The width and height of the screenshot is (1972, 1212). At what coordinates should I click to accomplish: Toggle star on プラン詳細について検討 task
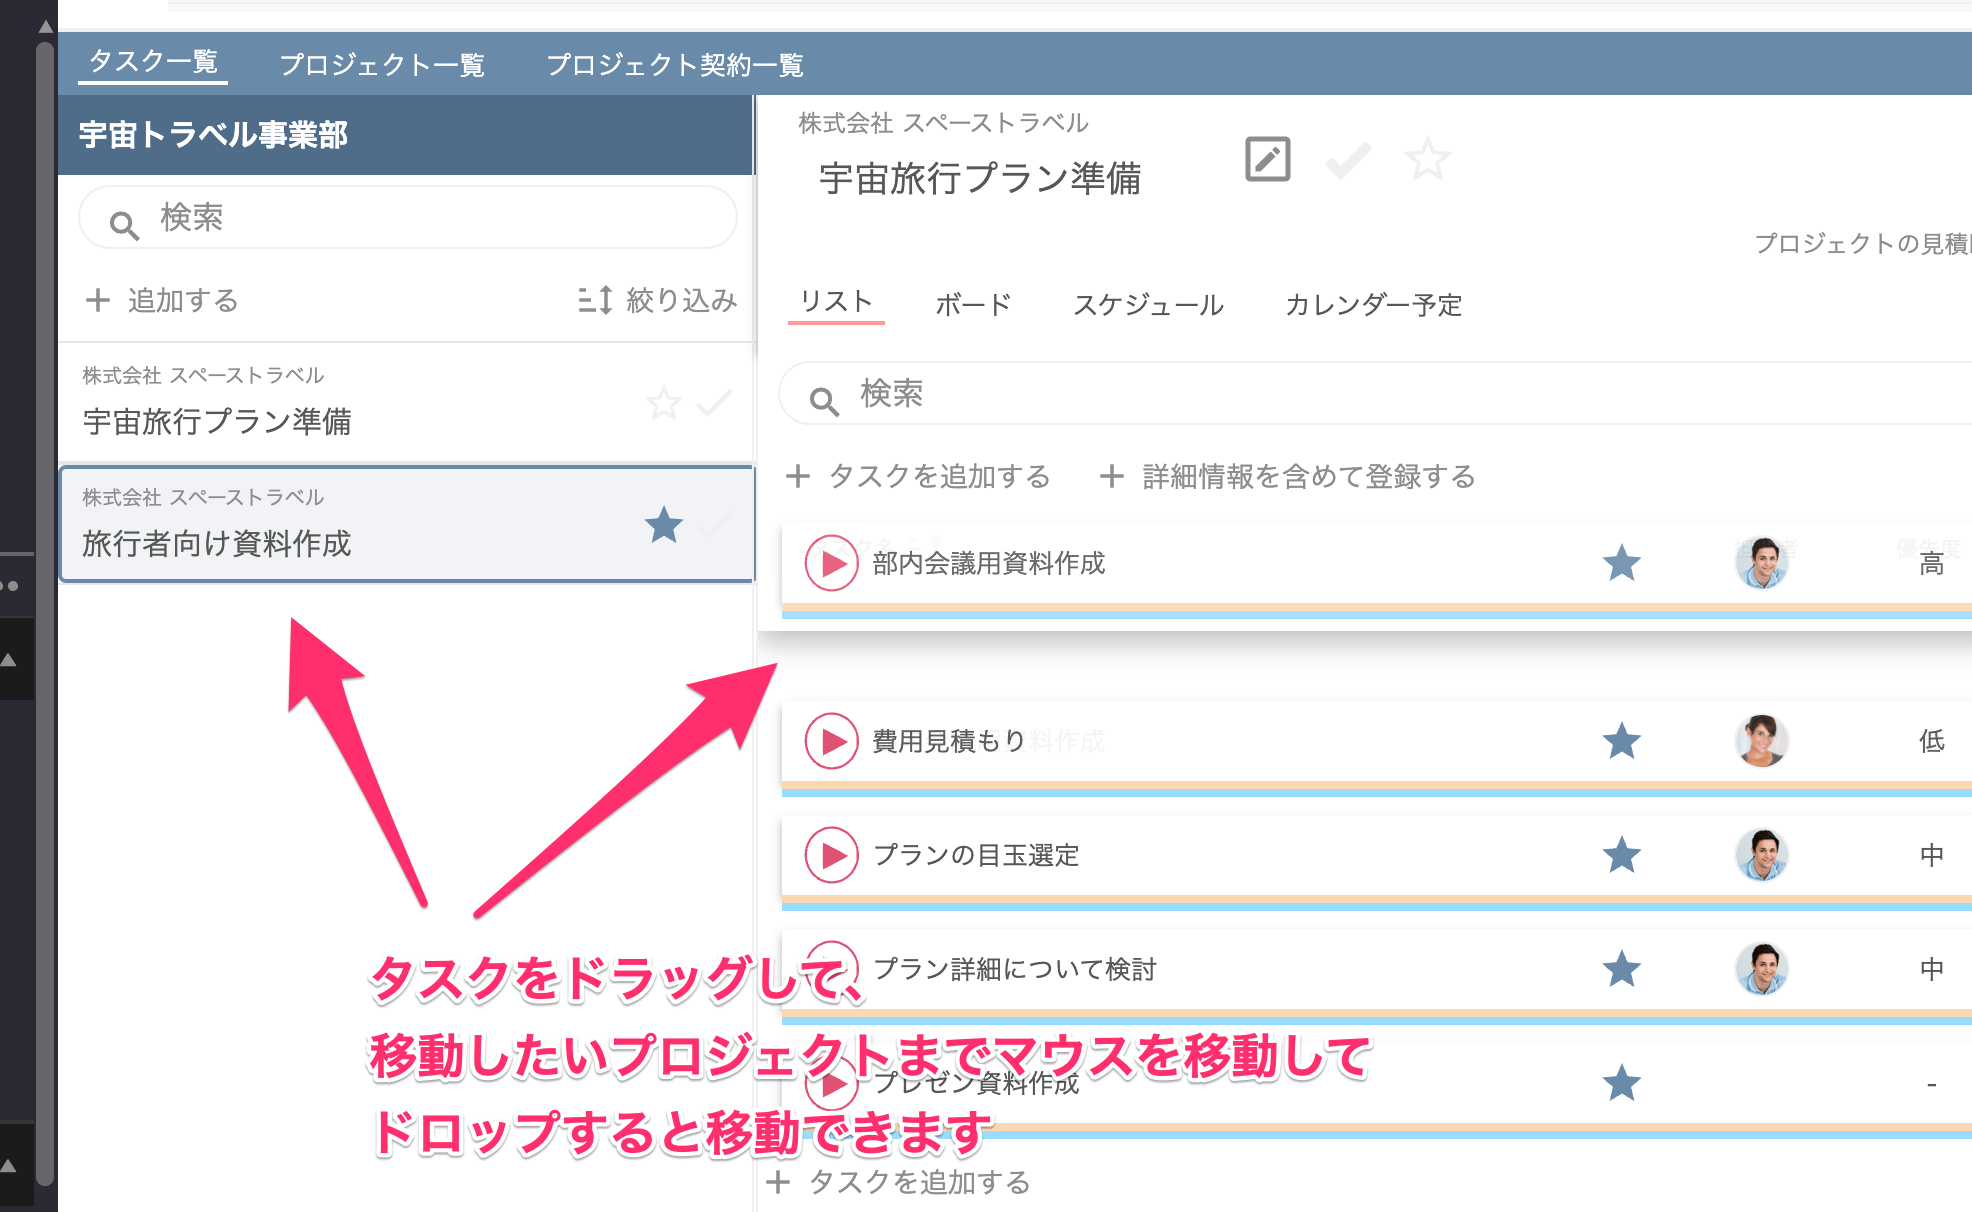click(x=1621, y=969)
